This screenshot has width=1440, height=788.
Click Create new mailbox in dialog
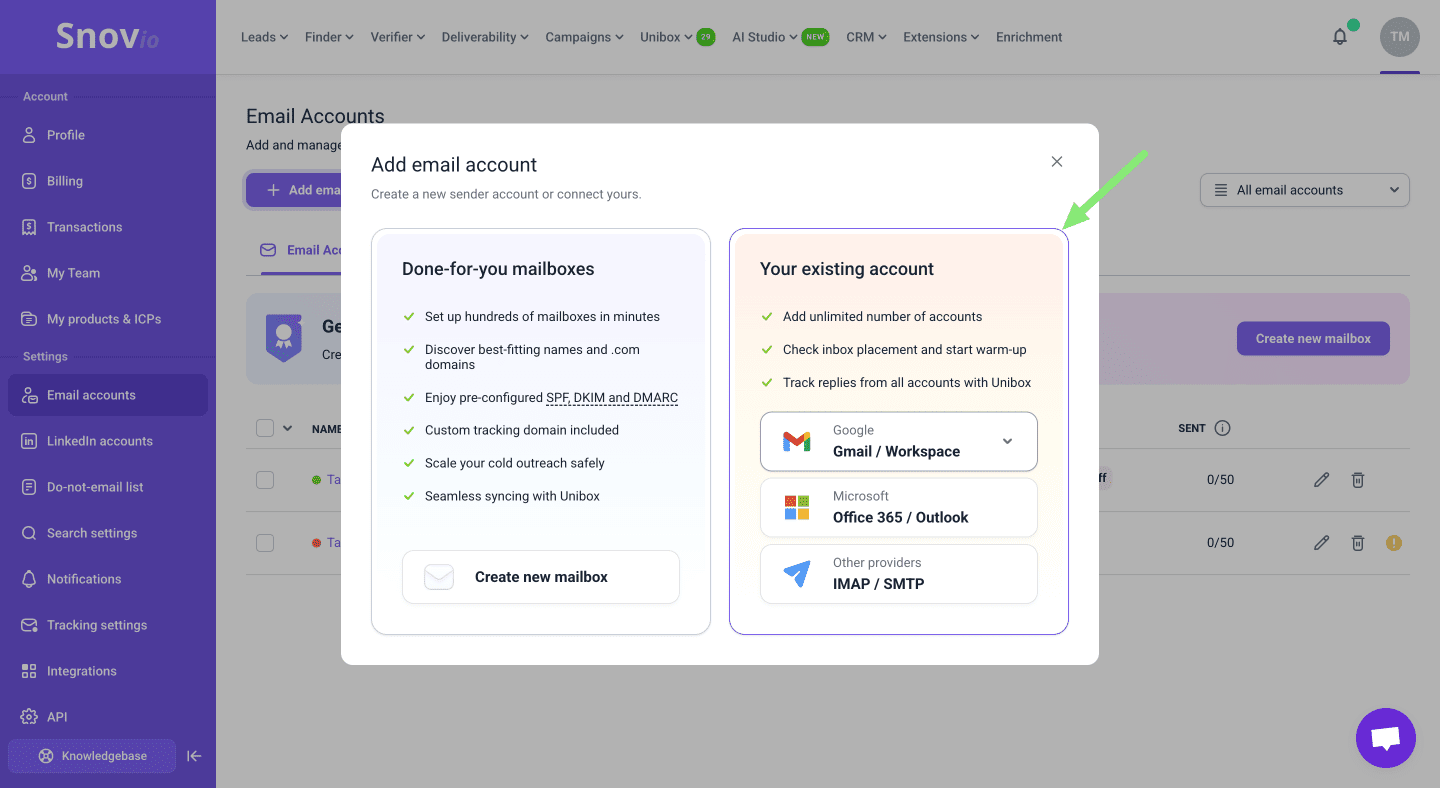click(x=540, y=577)
